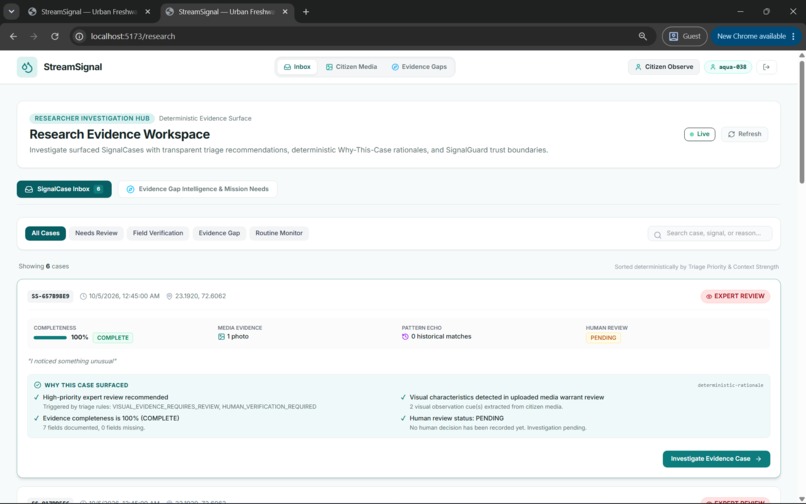Click the '0 historical matches' text

(x=441, y=336)
